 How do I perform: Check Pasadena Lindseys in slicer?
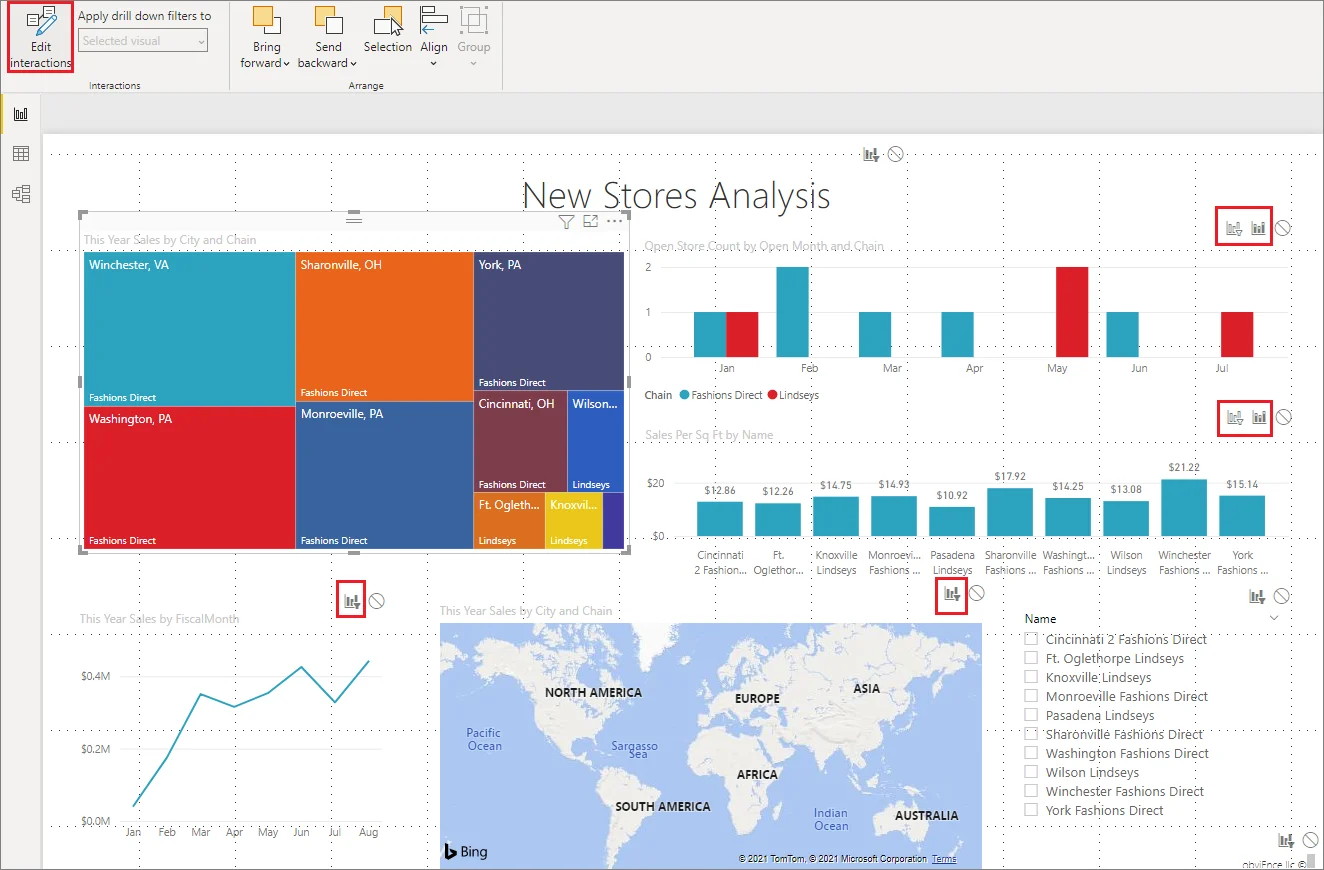(x=1031, y=715)
